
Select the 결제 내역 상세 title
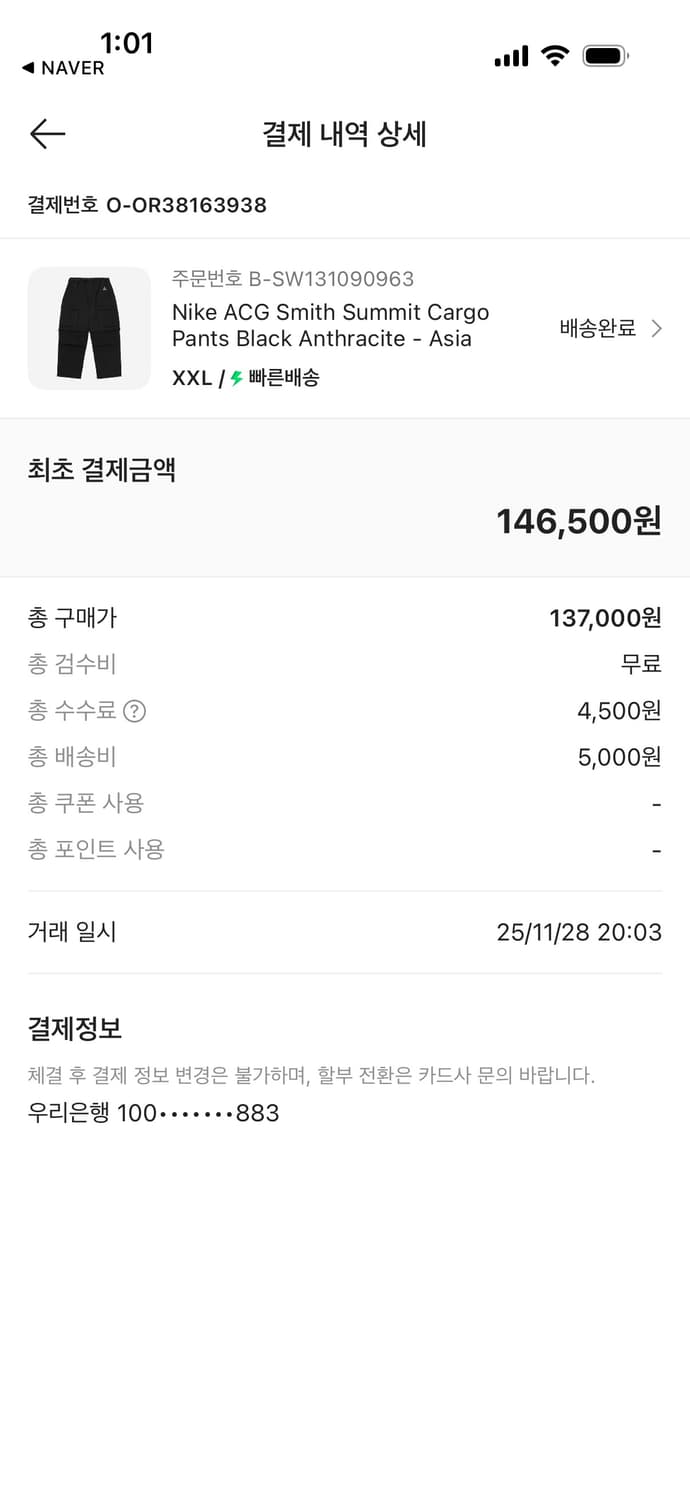(x=345, y=135)
